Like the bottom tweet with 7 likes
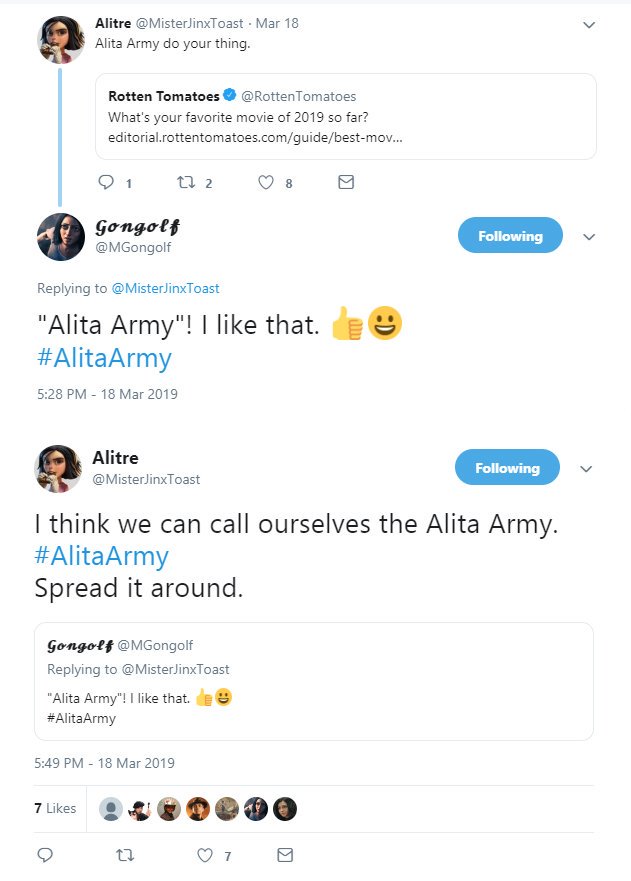This screenshot has width=631, height=881. [x=206, y=856]
